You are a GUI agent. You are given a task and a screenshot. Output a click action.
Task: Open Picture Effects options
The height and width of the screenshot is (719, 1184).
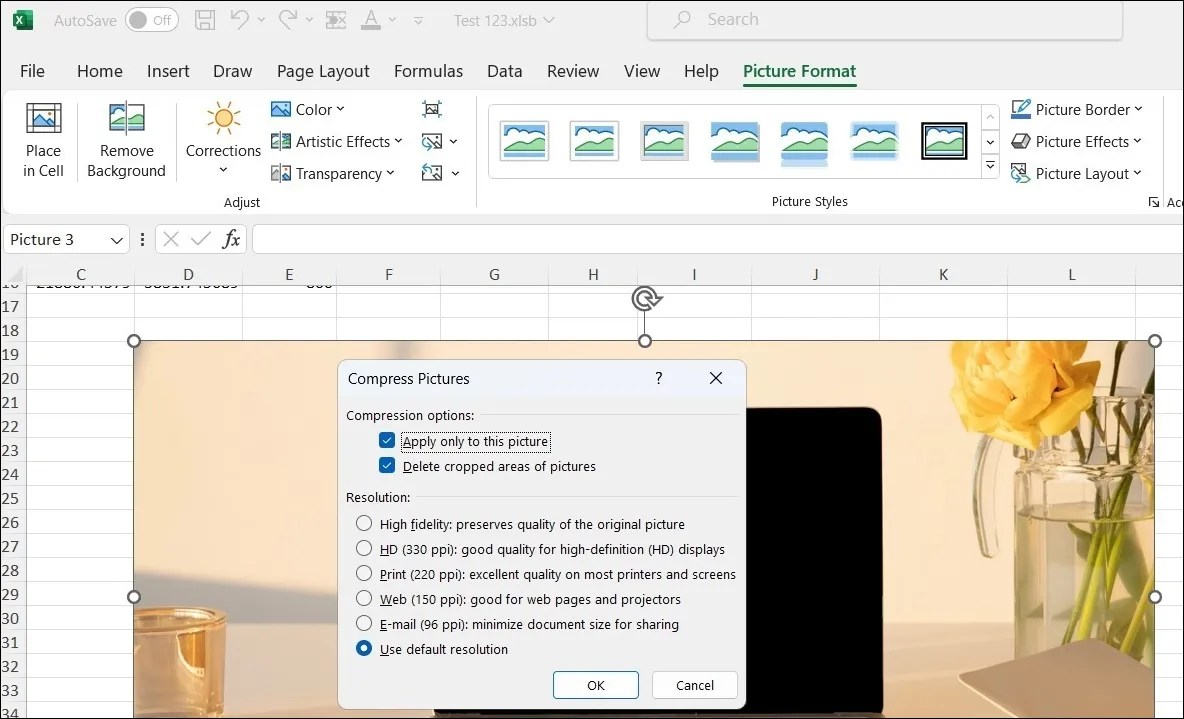1077,141
